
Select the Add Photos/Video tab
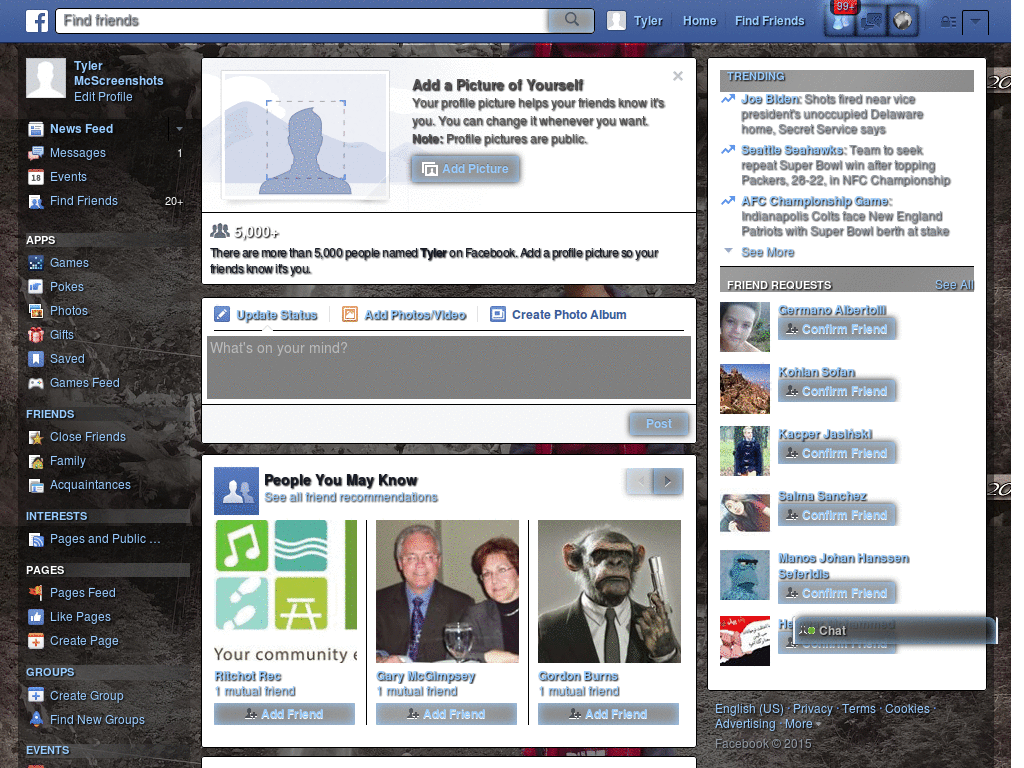(x=404, y=315)
